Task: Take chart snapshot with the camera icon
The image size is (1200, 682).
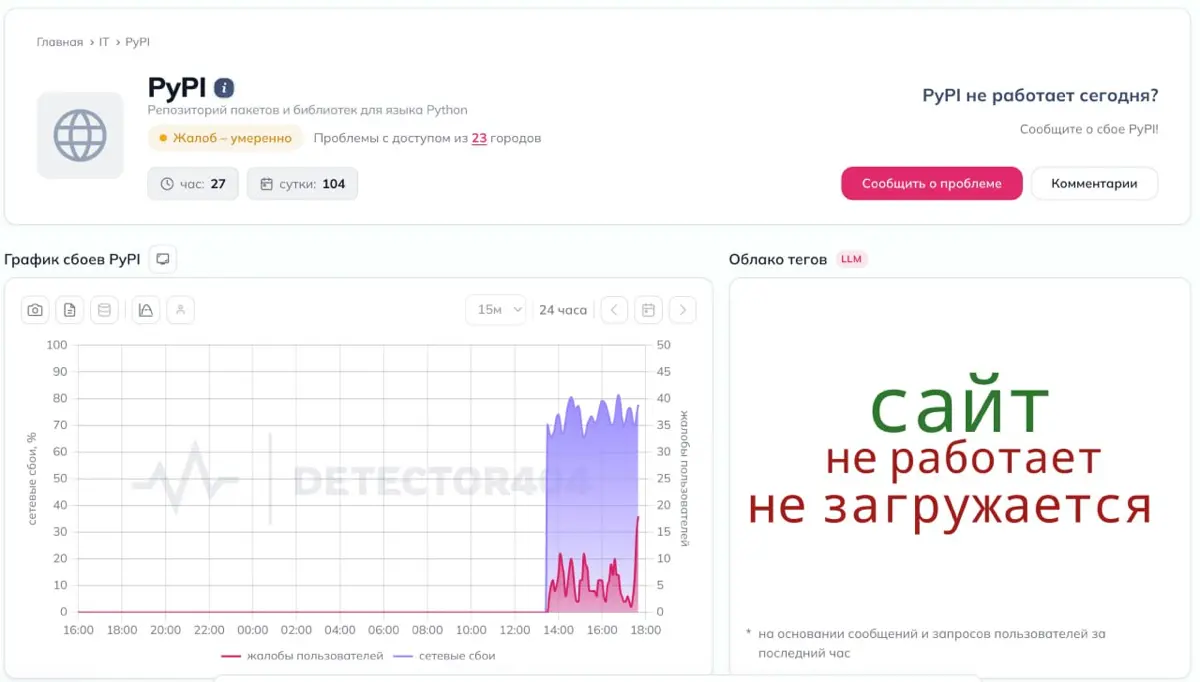Action: (35, 310)
